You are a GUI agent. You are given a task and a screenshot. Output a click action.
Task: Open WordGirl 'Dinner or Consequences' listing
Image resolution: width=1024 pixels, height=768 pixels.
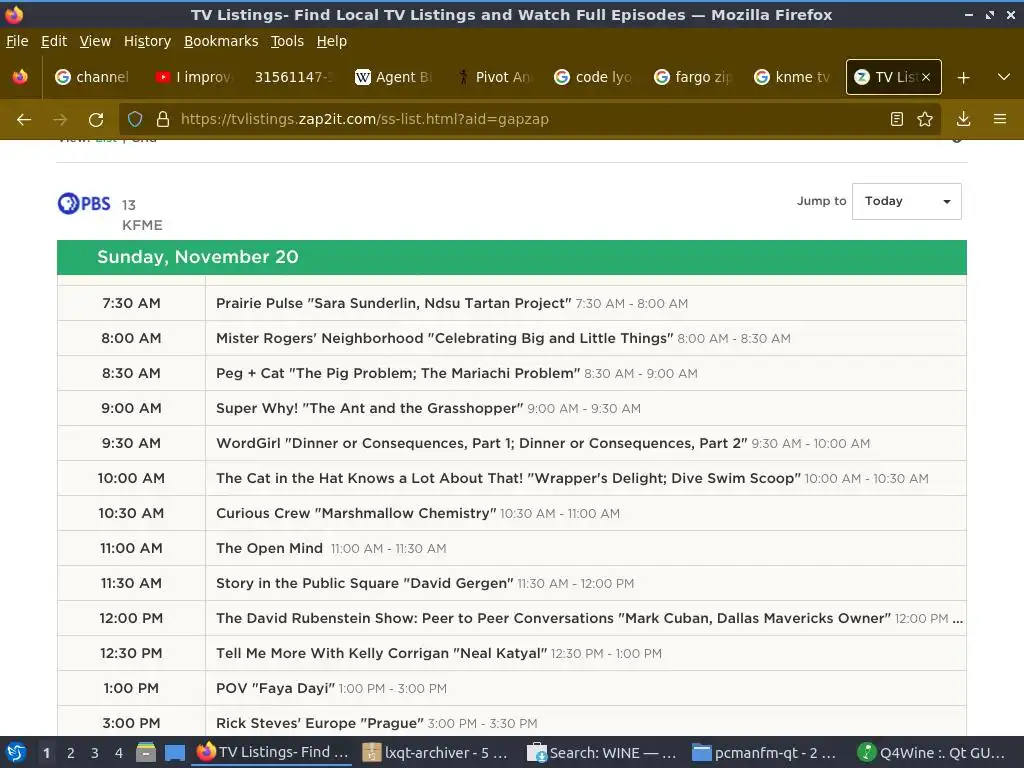pos(481,443)
